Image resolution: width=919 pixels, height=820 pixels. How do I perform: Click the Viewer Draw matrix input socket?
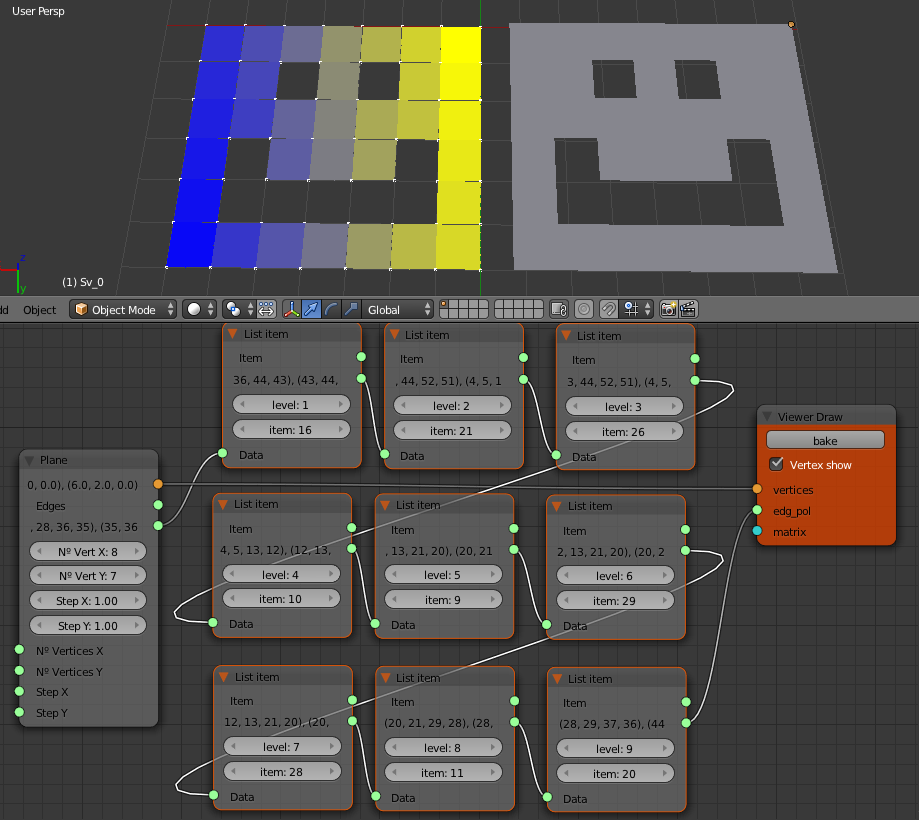(x=757, y=531)
